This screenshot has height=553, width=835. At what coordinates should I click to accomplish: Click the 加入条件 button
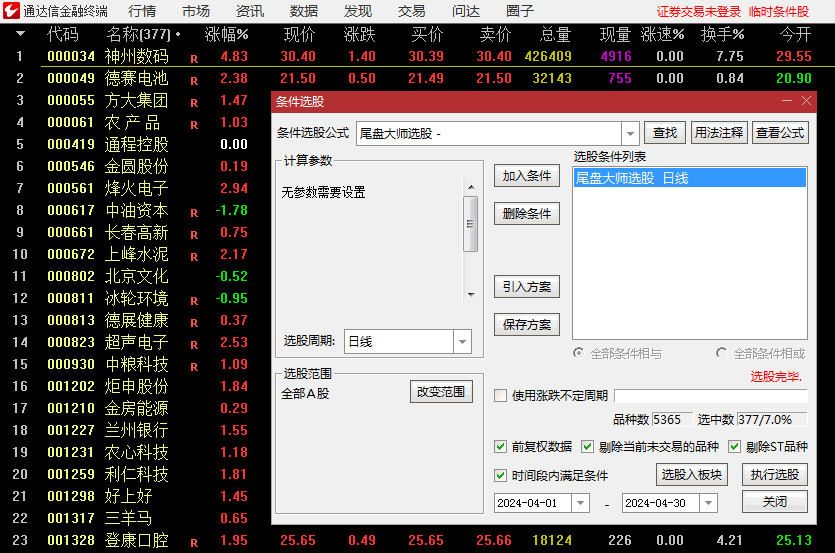click(527, 176)
